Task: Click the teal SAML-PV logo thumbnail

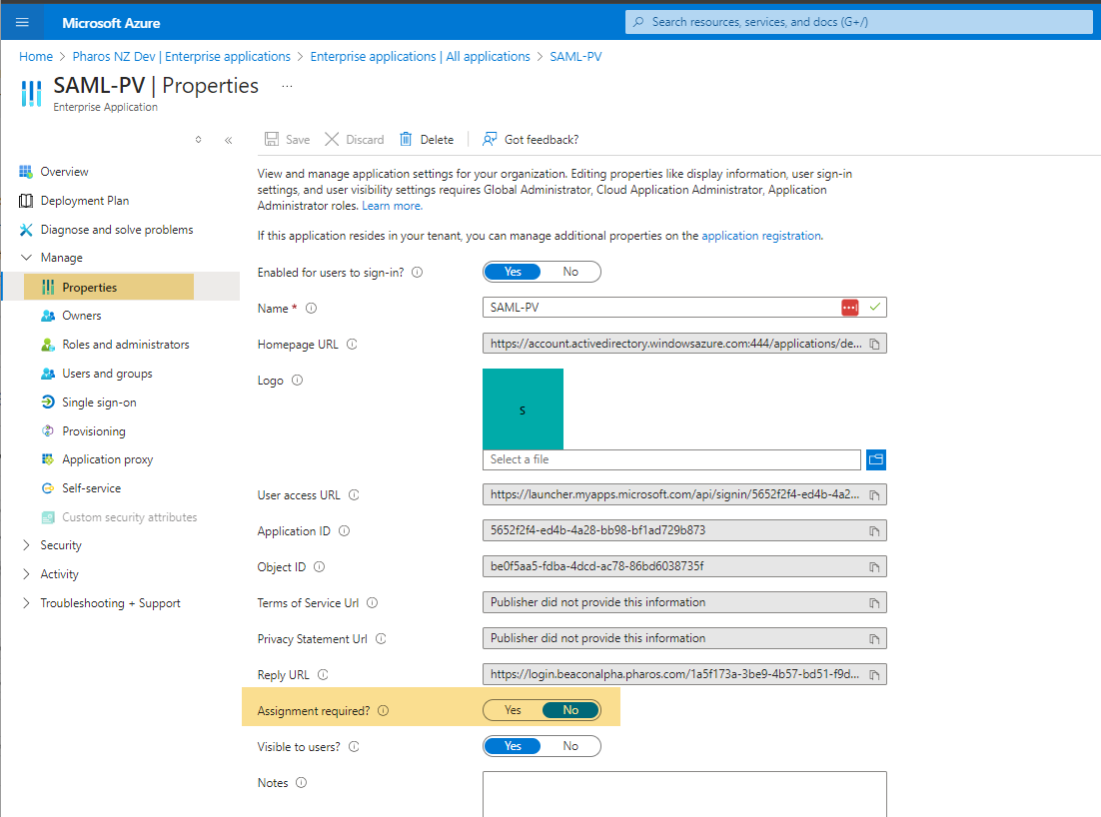Action: (522, 409)
